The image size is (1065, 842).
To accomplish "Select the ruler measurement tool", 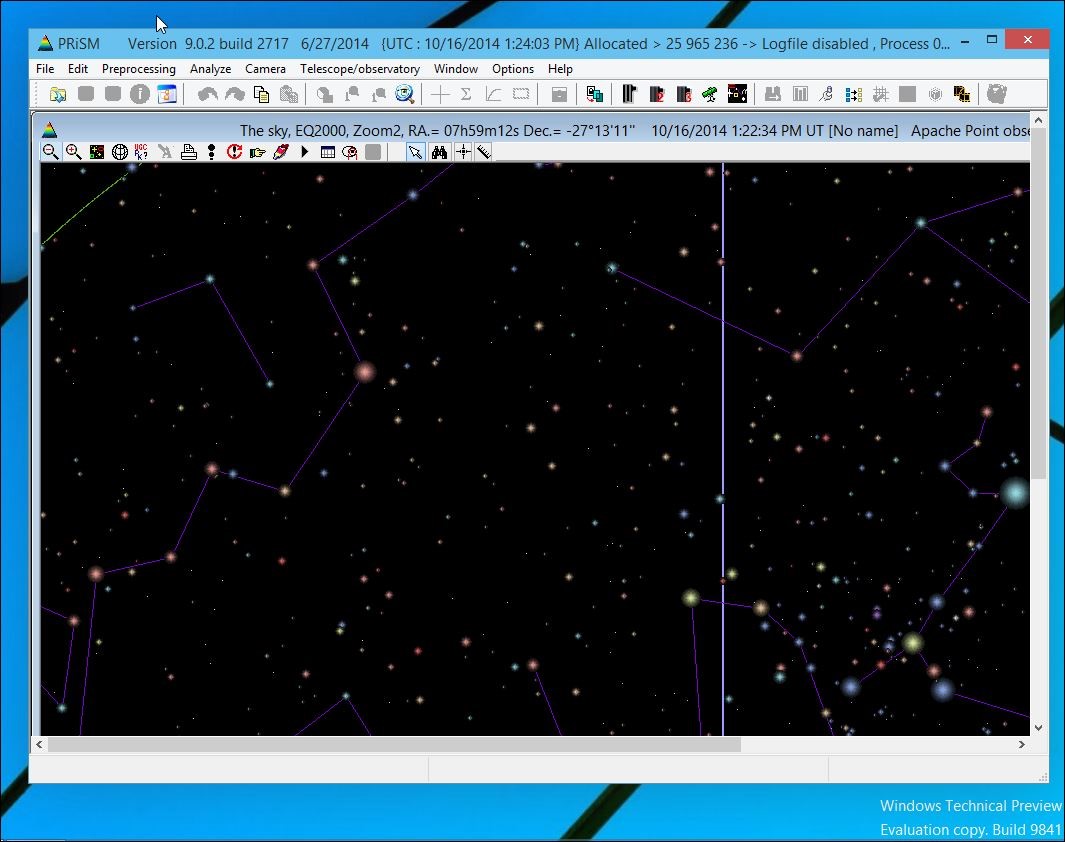I will [x=484, y=152].
